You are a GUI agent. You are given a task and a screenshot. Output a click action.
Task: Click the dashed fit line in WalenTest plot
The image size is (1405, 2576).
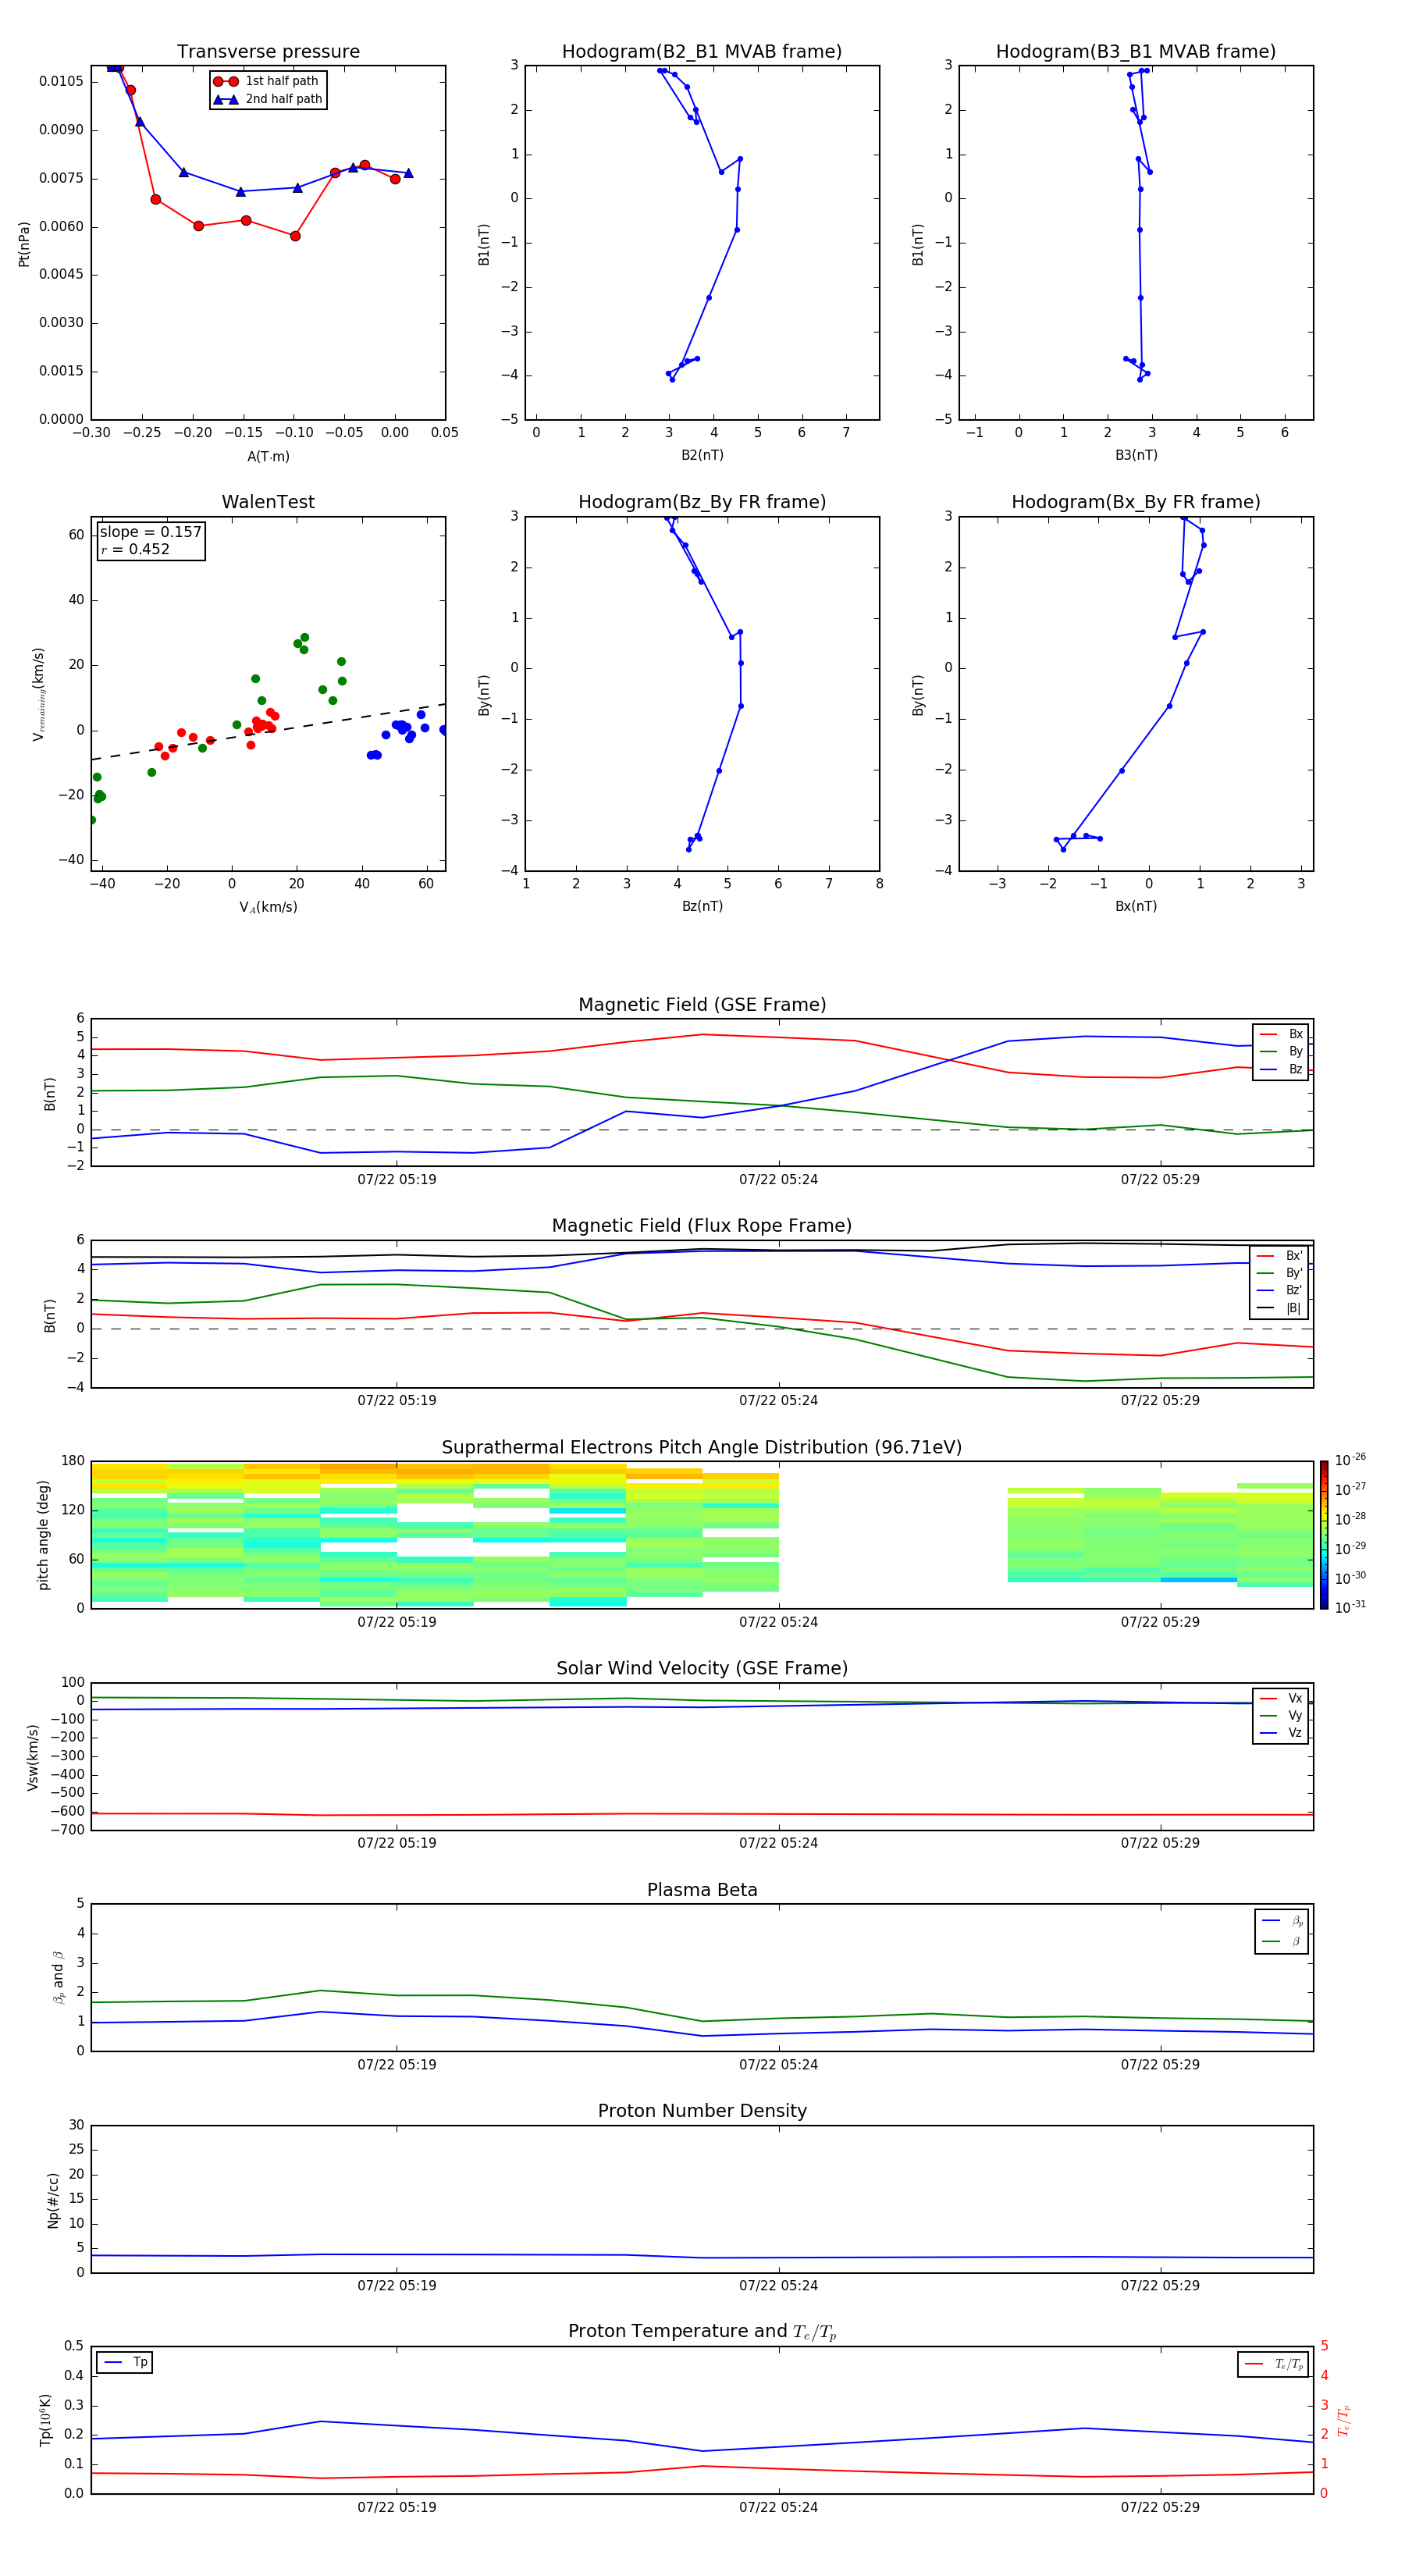(x=268, y=732)
